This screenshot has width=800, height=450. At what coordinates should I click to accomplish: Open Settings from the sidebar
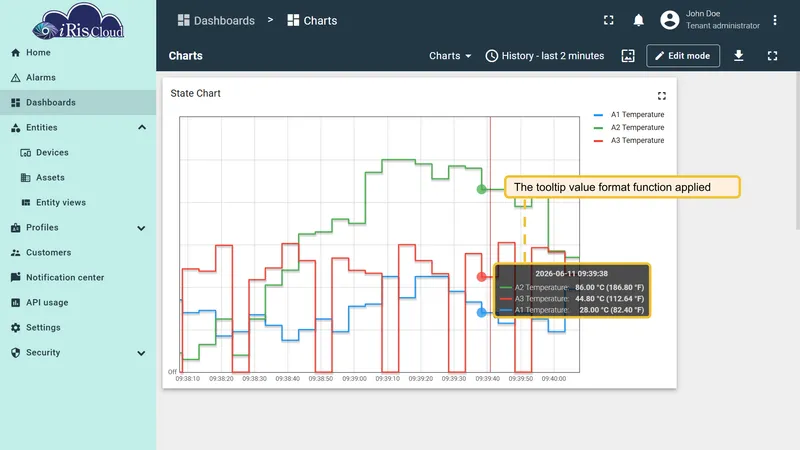coord(78,328)
